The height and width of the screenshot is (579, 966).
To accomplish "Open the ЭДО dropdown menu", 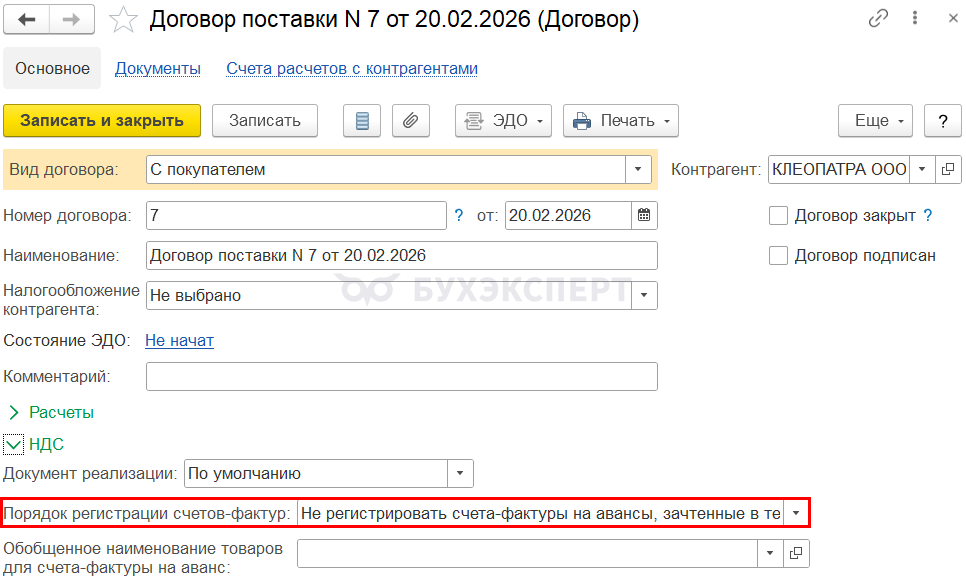I will coord(503,121).
